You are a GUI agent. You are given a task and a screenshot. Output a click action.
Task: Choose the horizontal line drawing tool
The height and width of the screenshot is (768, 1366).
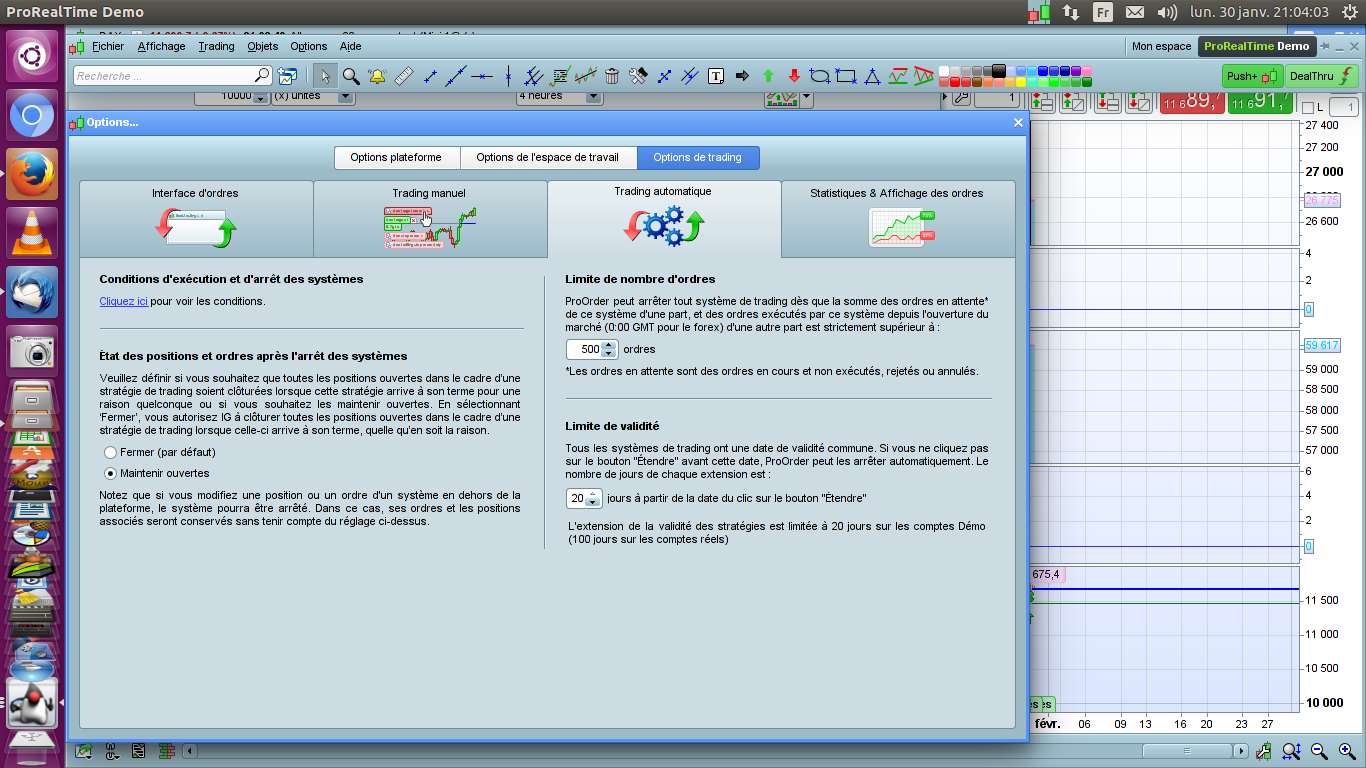click(x=482, y=76)
